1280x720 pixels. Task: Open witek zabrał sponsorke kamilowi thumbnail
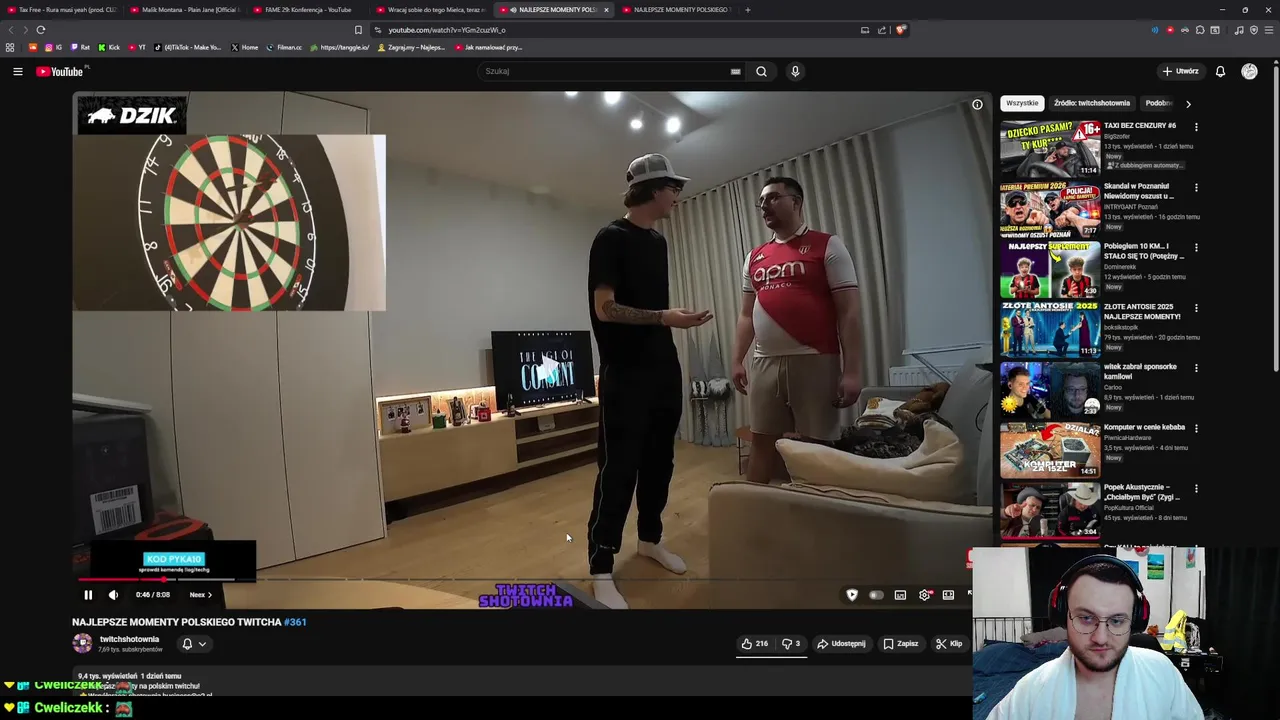tap(1050, 389)
